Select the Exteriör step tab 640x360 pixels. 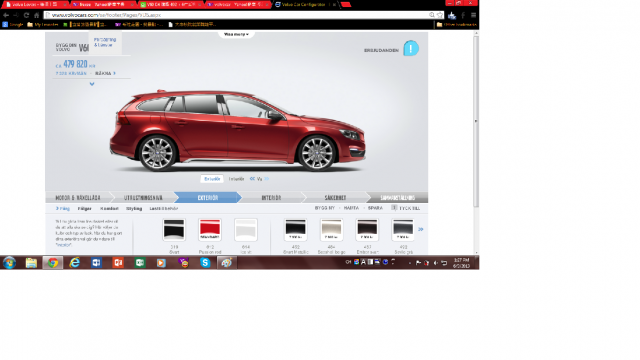208,198
